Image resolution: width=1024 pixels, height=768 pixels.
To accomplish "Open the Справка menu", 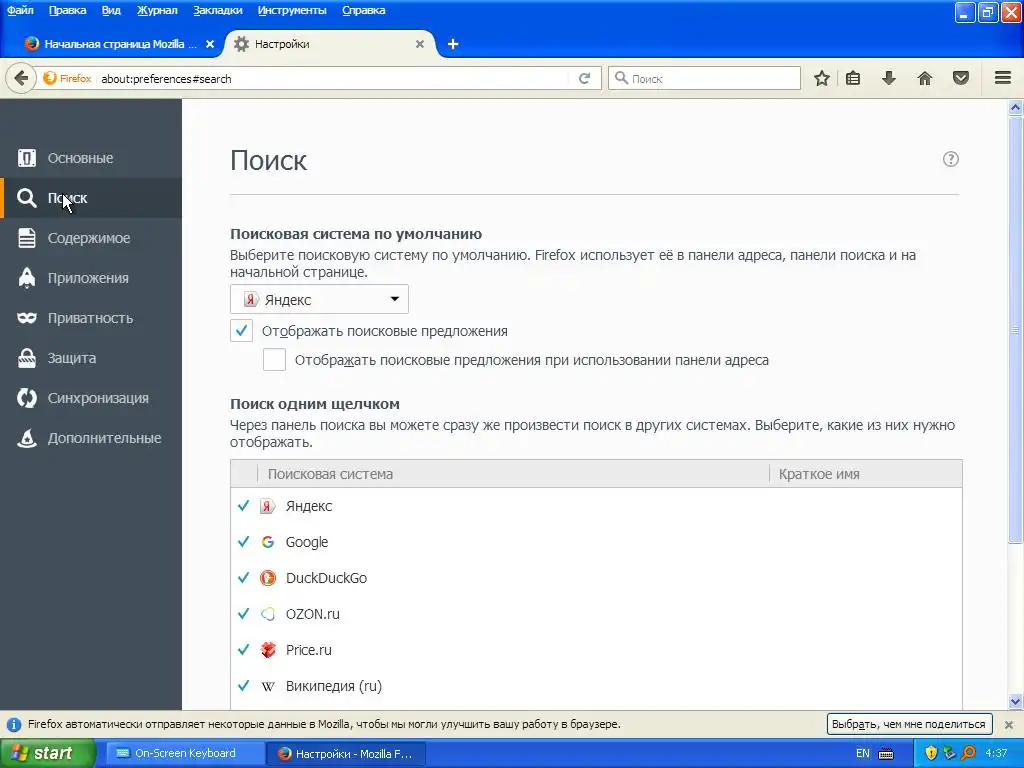I will [364, 10].
